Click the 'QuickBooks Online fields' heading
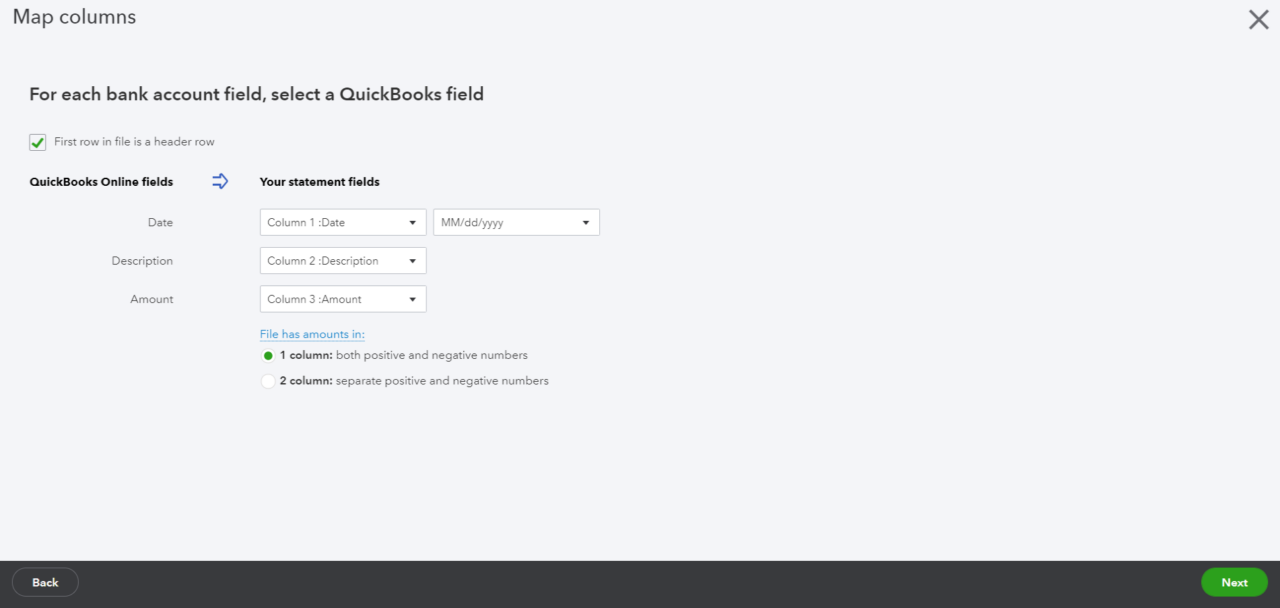 pos(101,182)
